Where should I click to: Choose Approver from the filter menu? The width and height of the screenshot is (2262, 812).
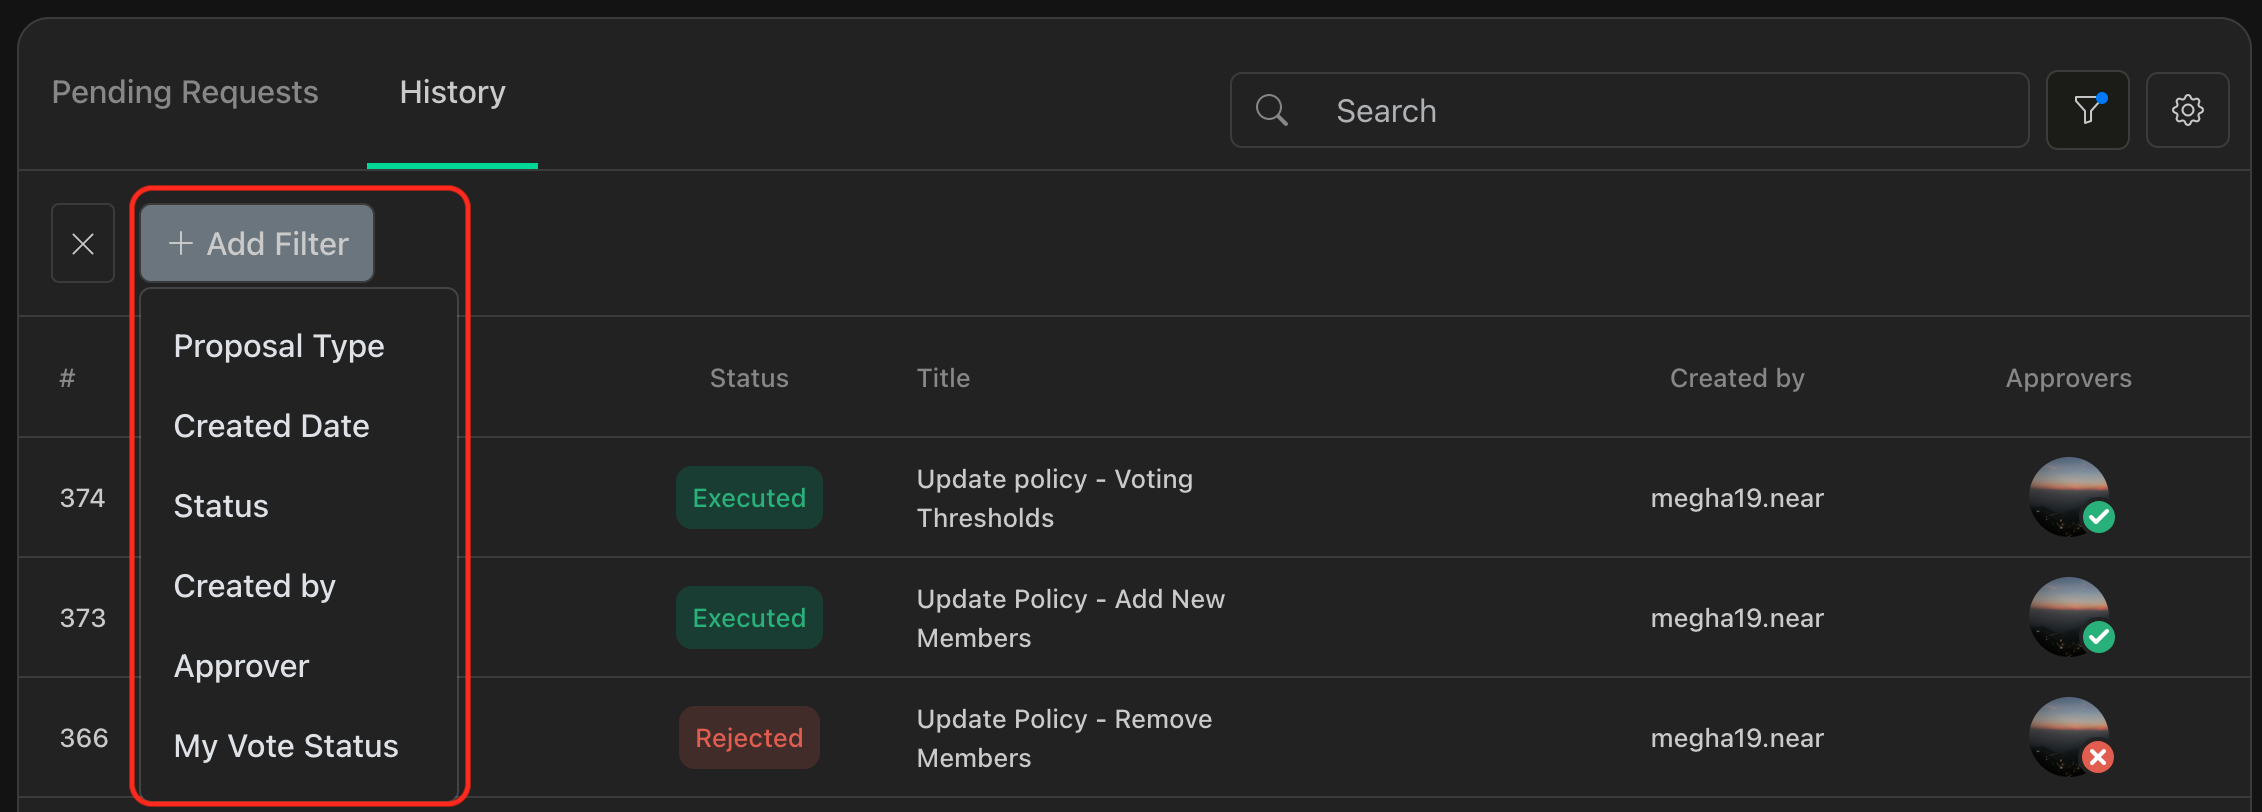coord(241,665)
